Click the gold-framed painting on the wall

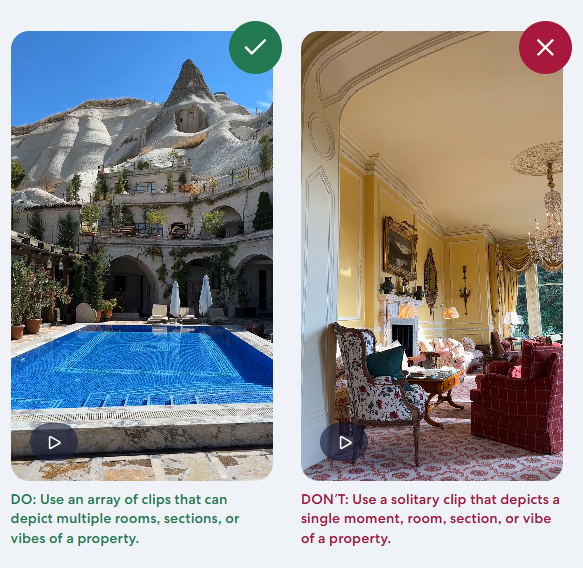coord(400,248)
